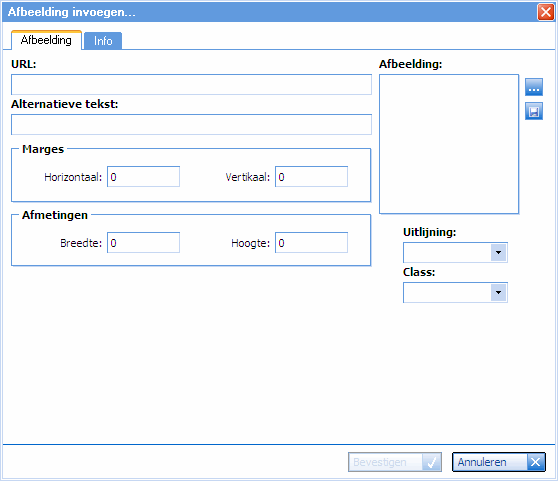Viewport: 558px width, 481px height.
Task: Click the Afbeelding preview area
Action: coord(449,144)
